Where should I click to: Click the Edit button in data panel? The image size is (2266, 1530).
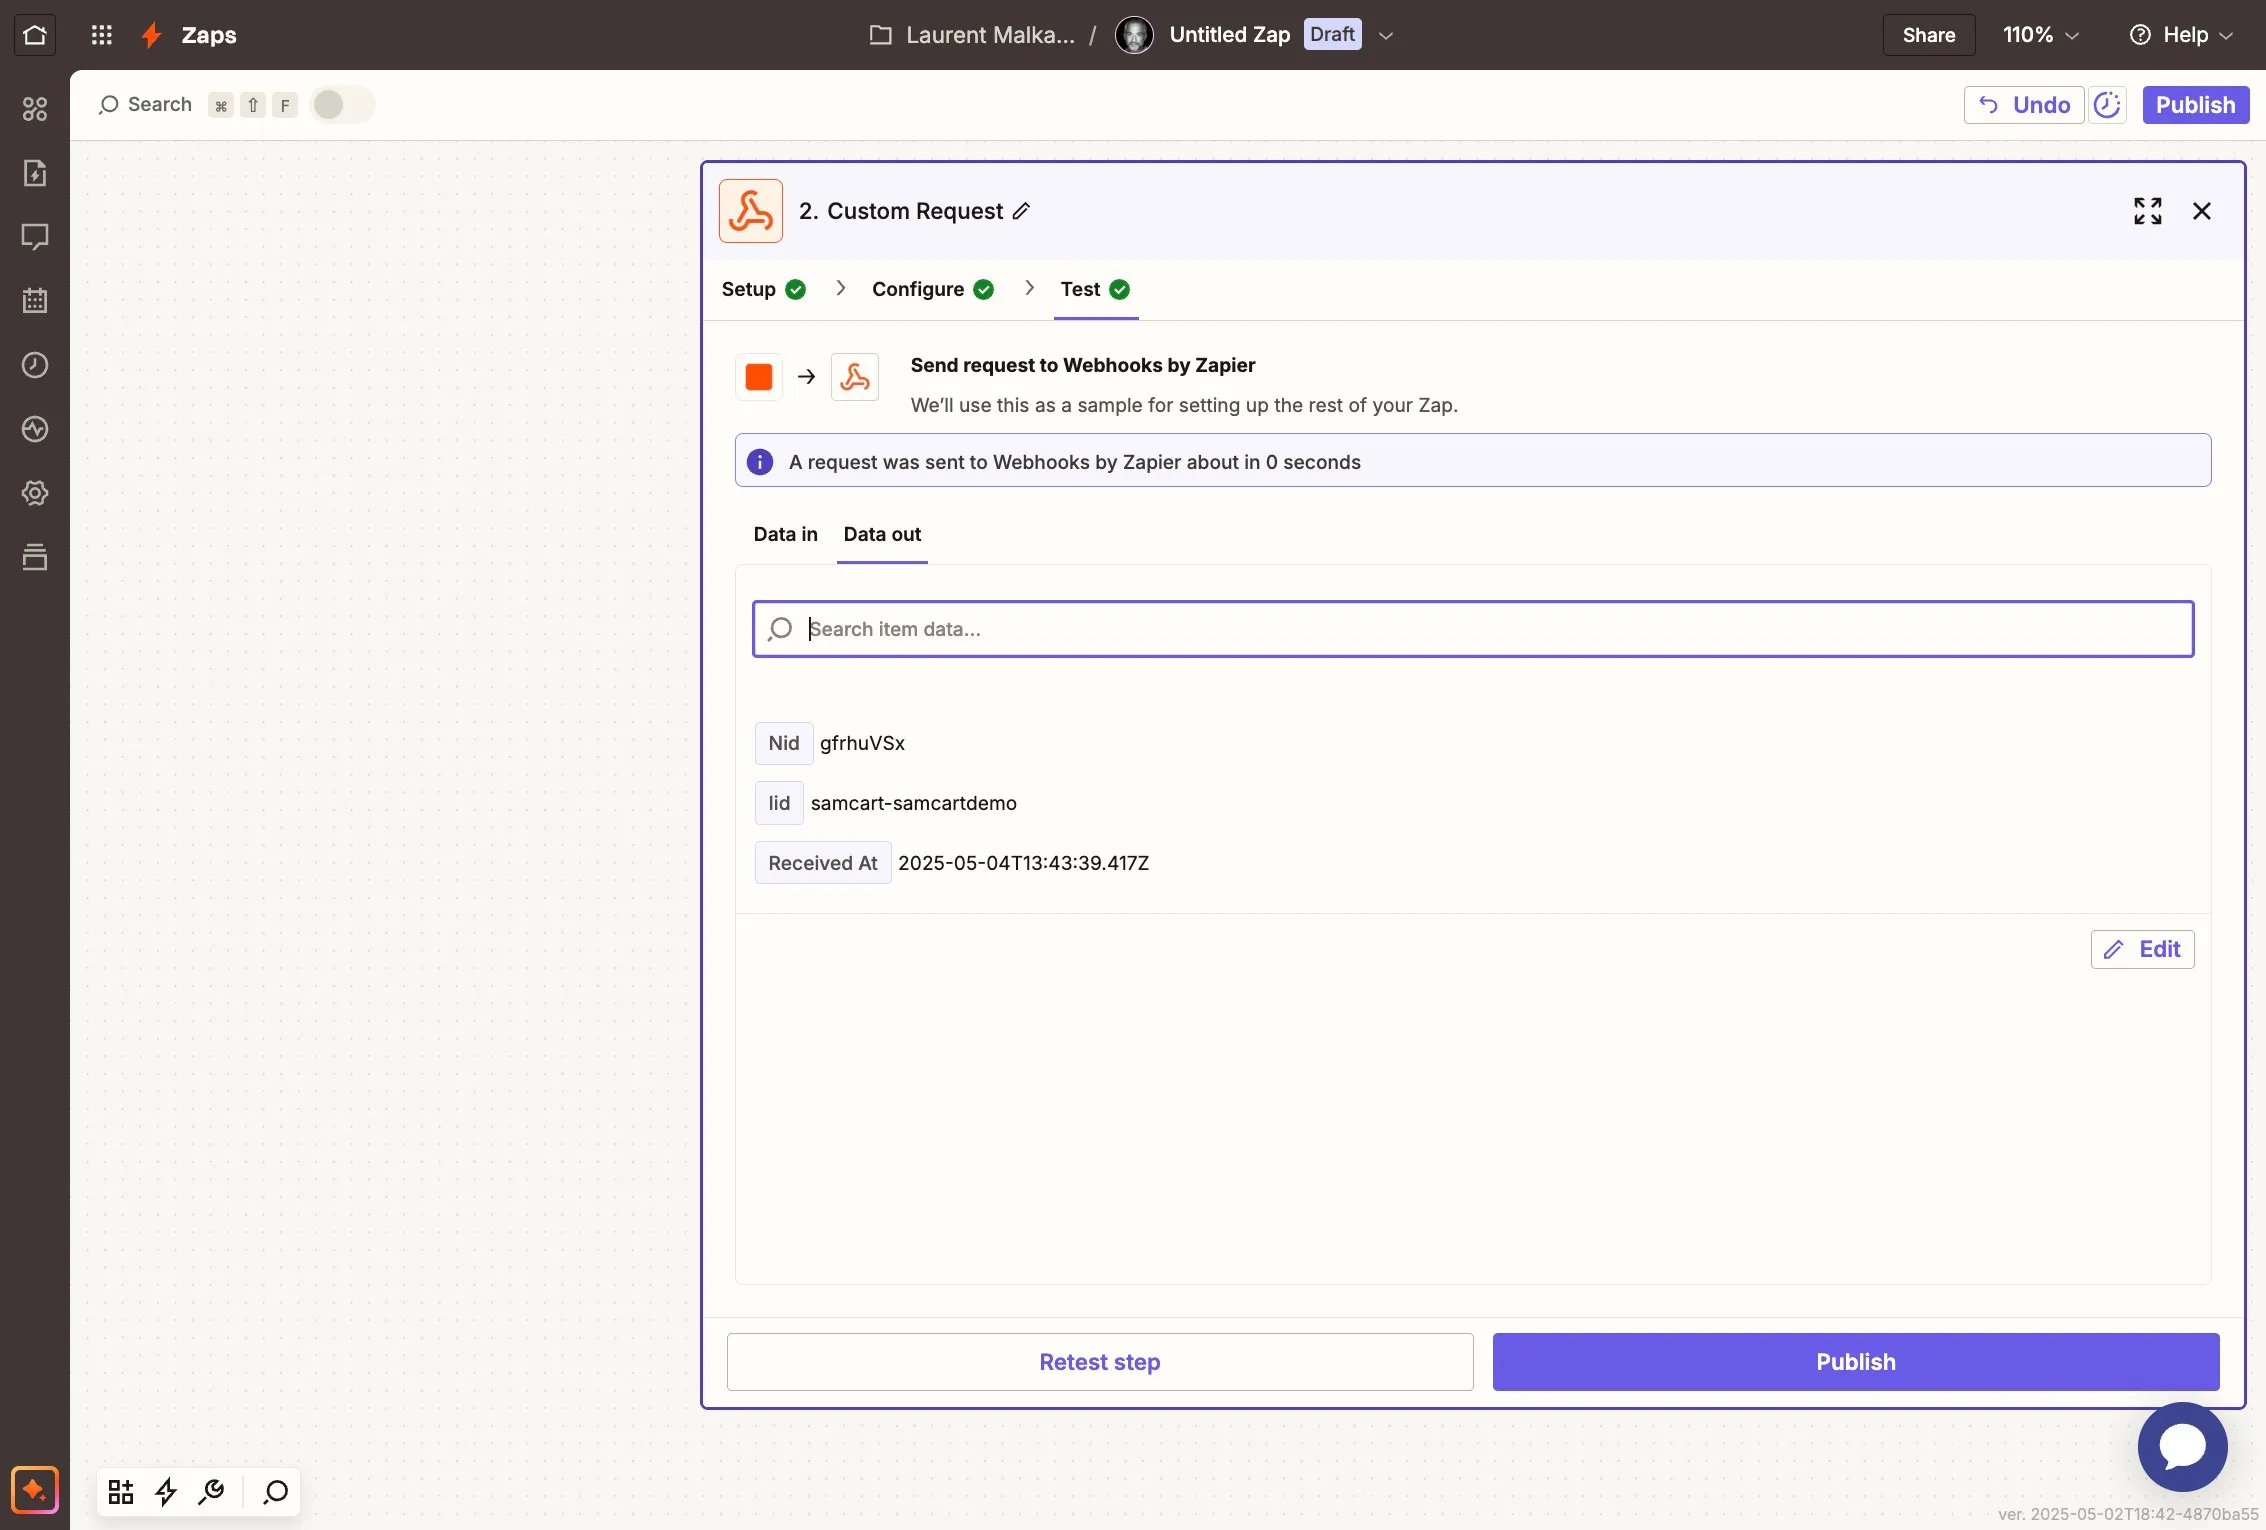click(2142, 949)
